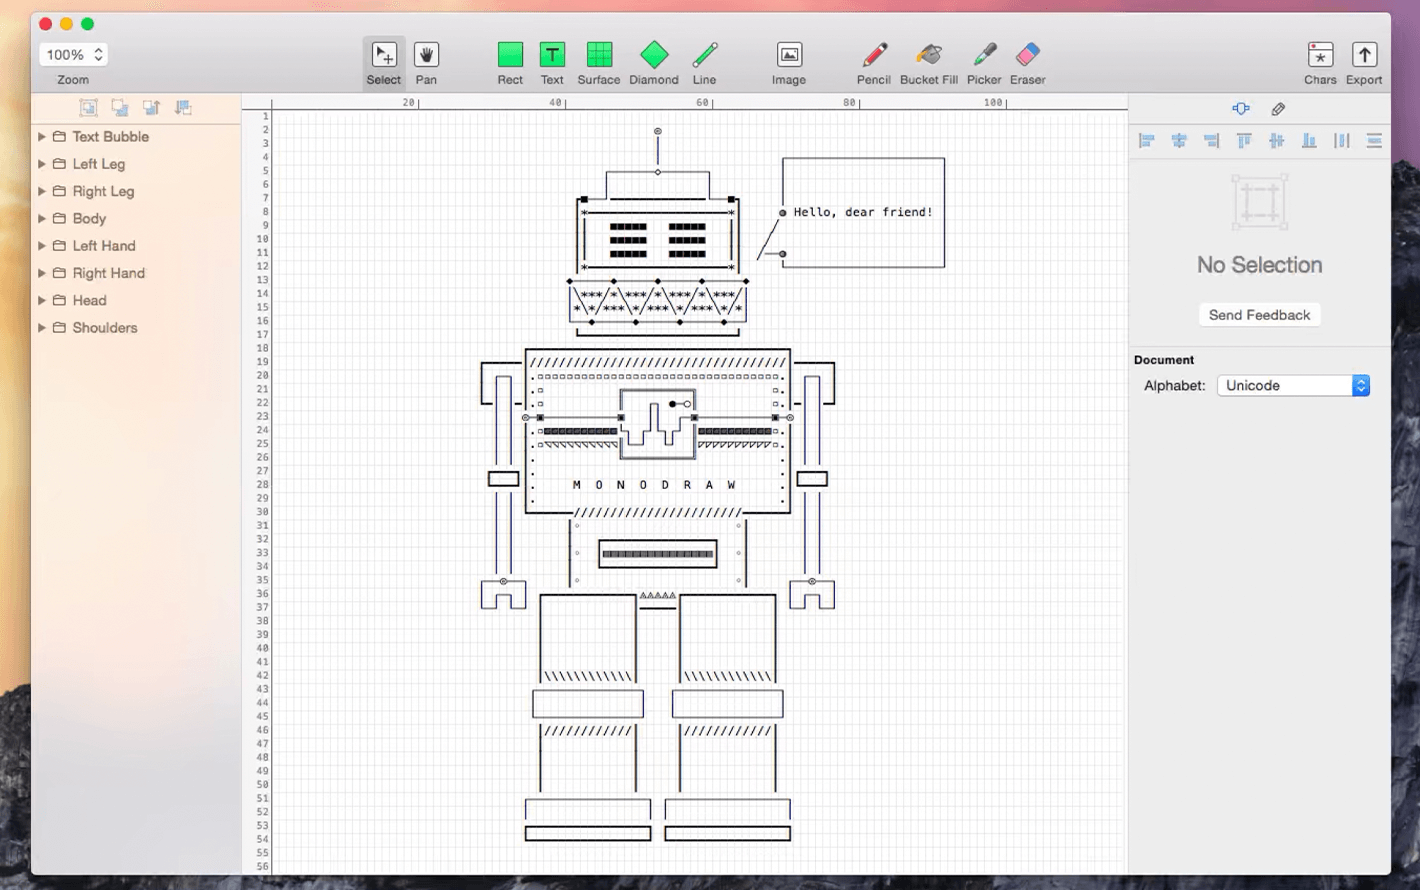Viewport: 1420px width, 890px height.
Task: Open the pencil appearance inspector tab
Action: point(1278,108)
